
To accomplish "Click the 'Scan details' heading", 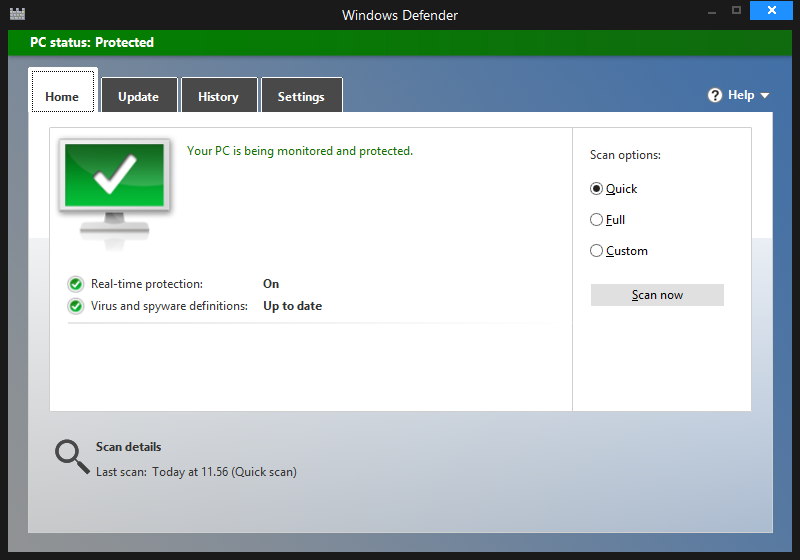I will point(129,447).
